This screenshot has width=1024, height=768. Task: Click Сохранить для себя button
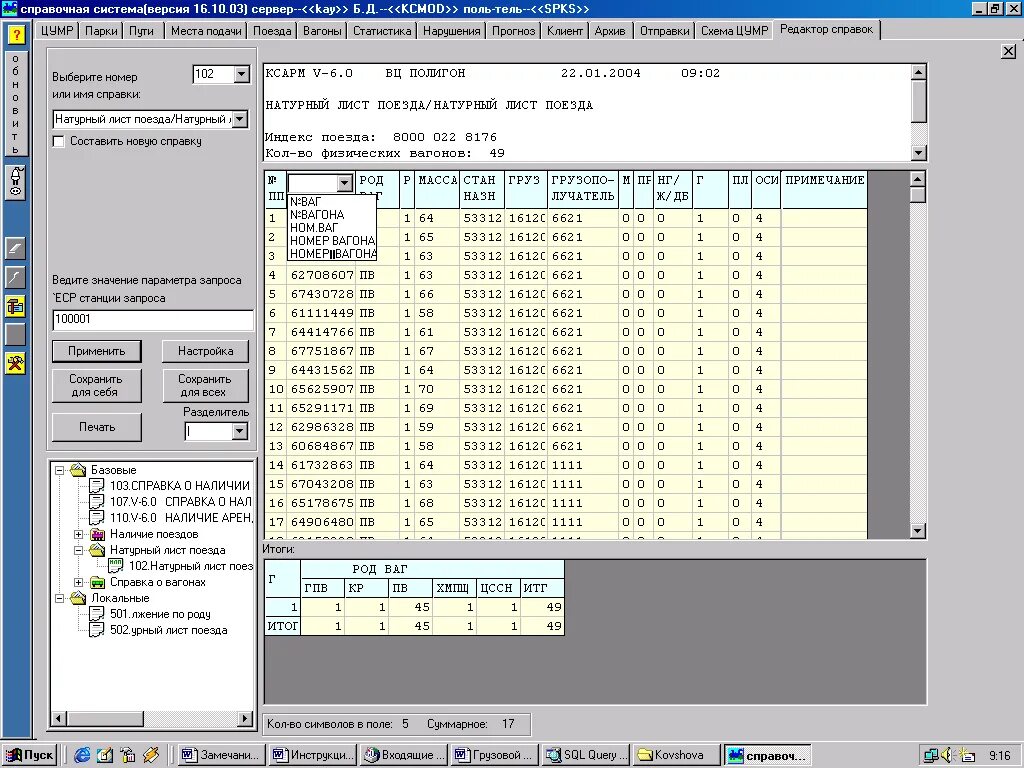click(x=97, y=386)
